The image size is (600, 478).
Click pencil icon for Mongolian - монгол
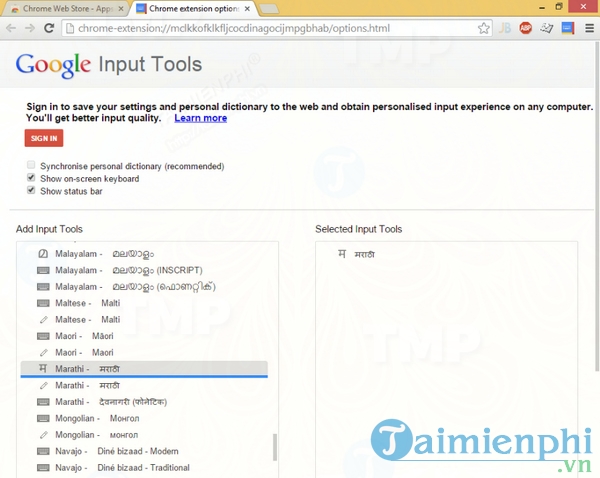[44, 435]
